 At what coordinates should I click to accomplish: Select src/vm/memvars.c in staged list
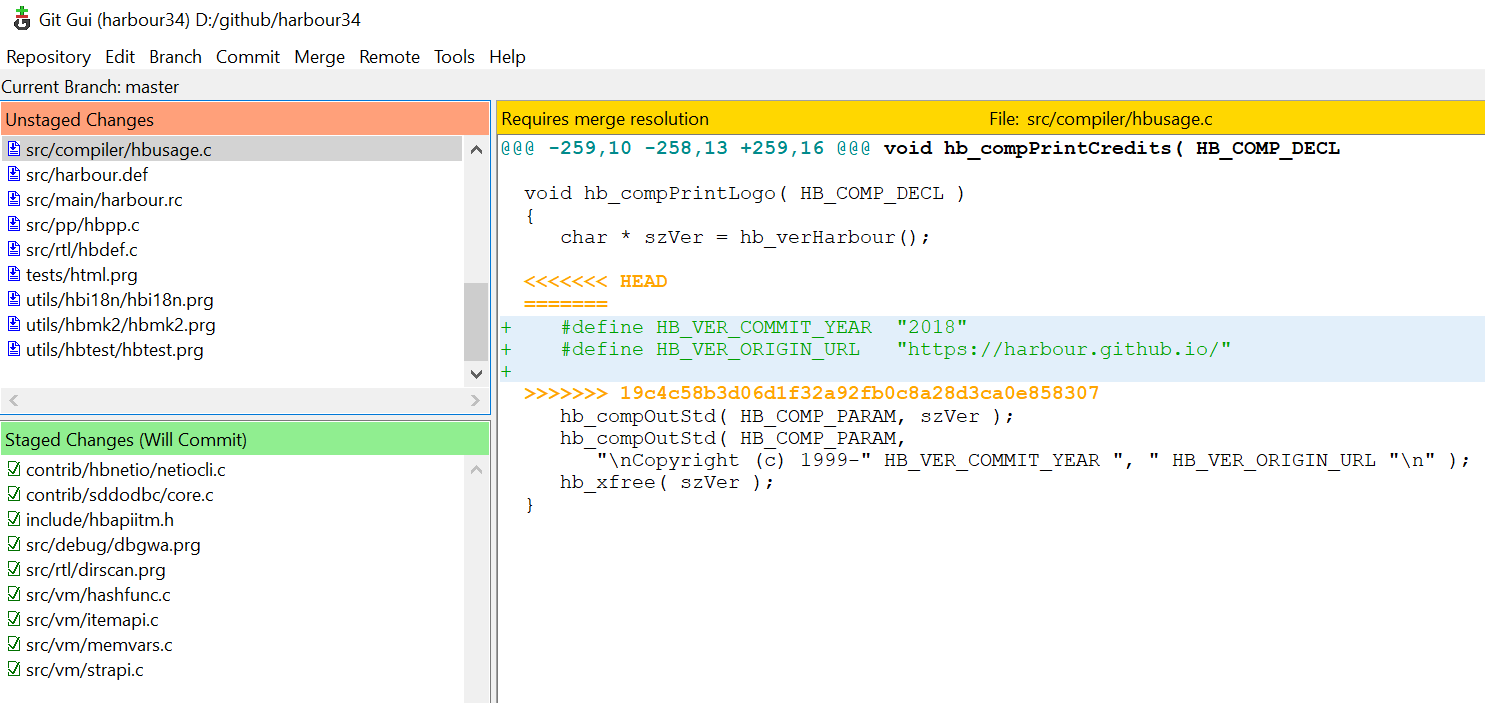(x=99, y=645)
